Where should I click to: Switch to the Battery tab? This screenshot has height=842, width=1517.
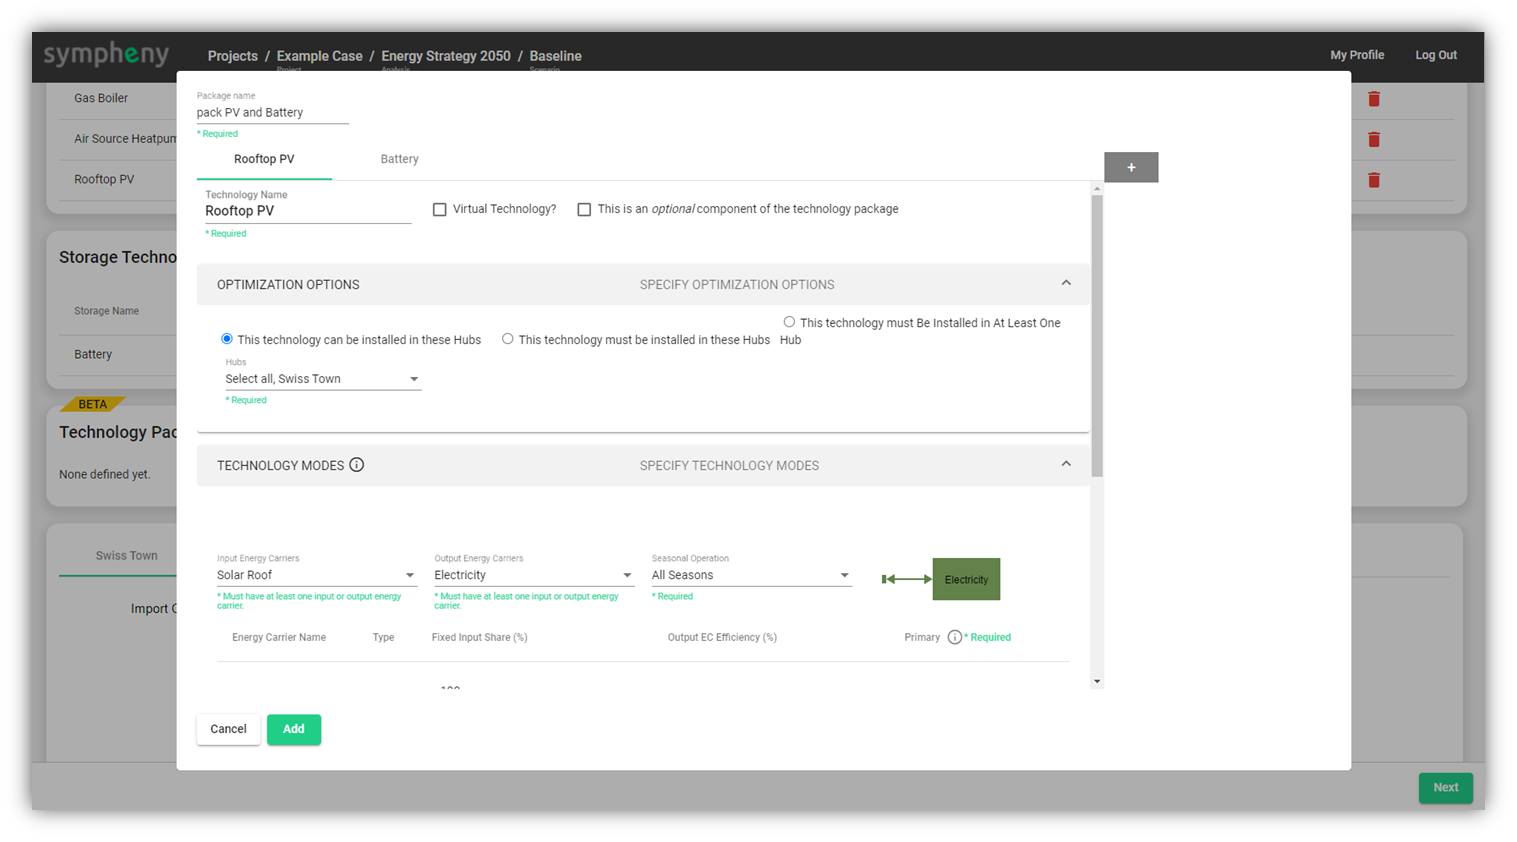399,159
